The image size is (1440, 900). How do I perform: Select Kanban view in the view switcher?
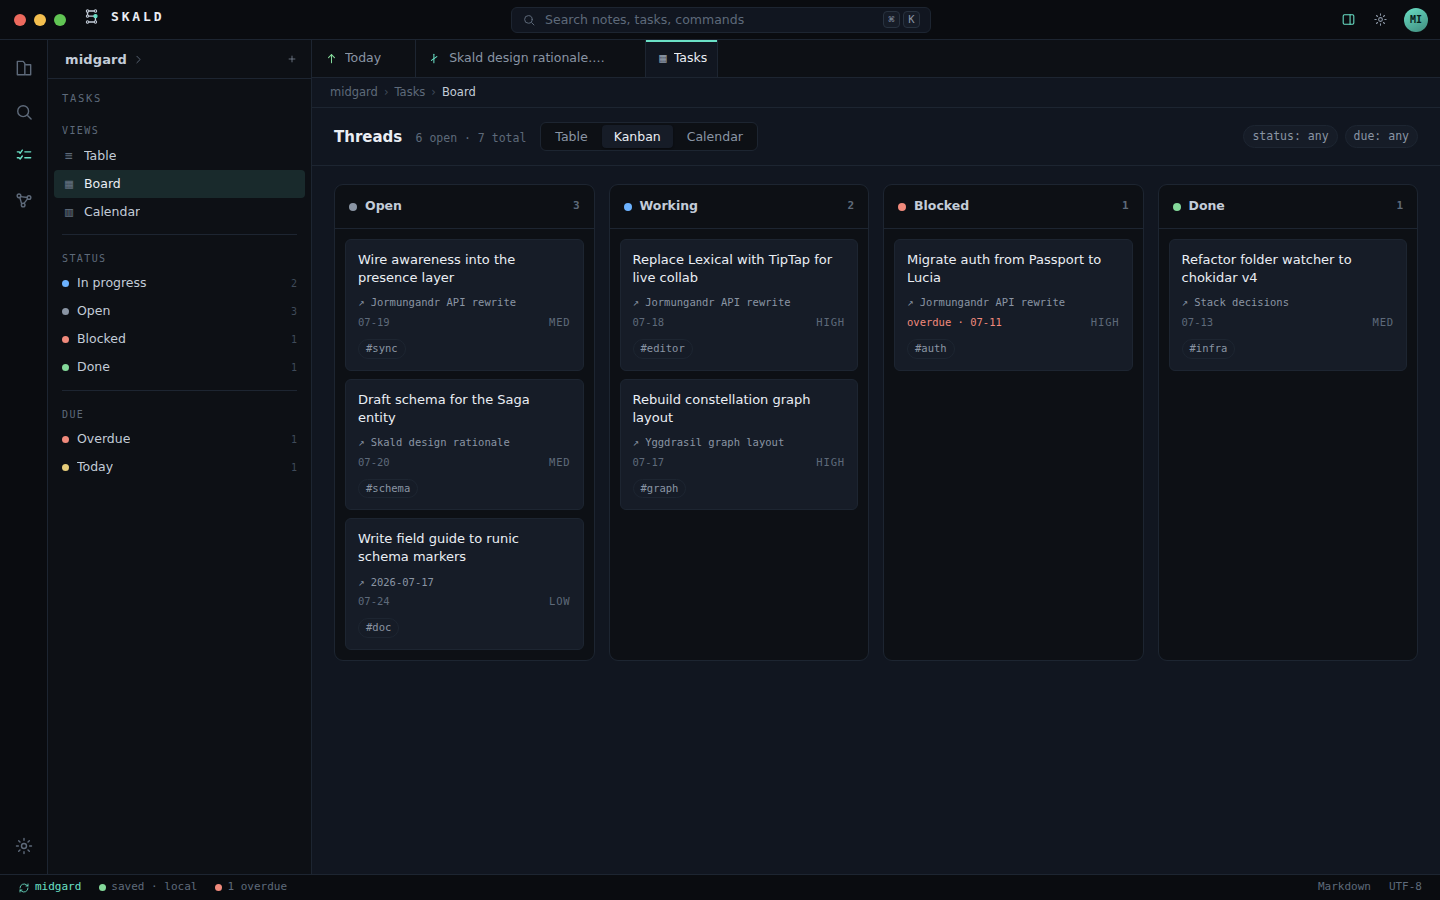pyautogui.click(x=637, y=136)
